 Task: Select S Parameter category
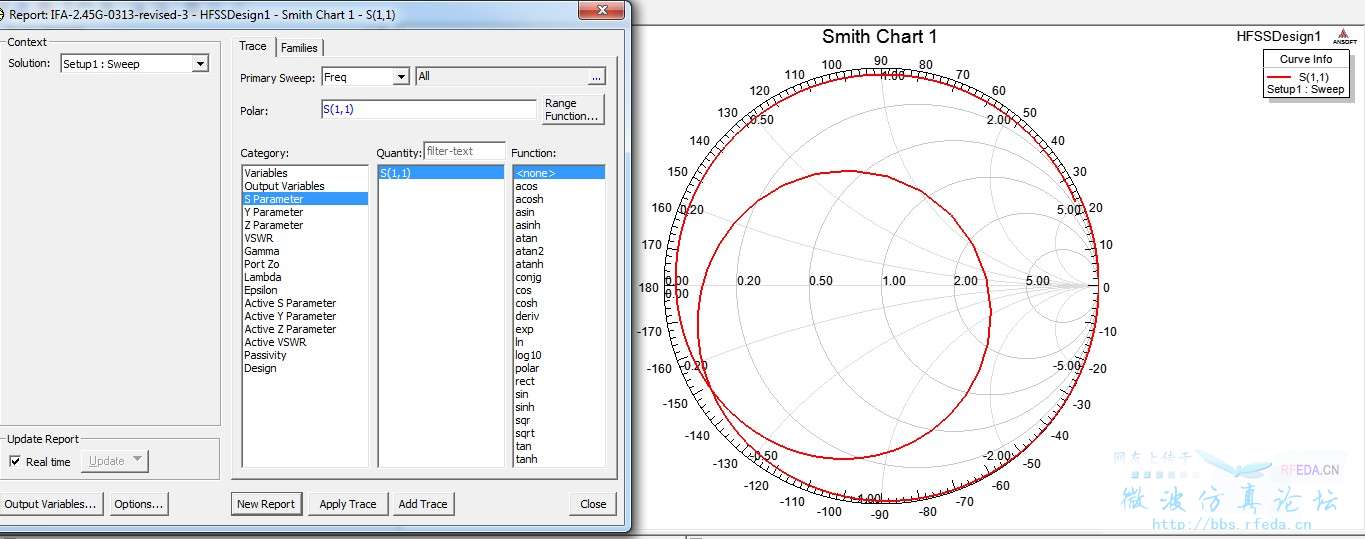pyautogui.click(x=305, y=199)
